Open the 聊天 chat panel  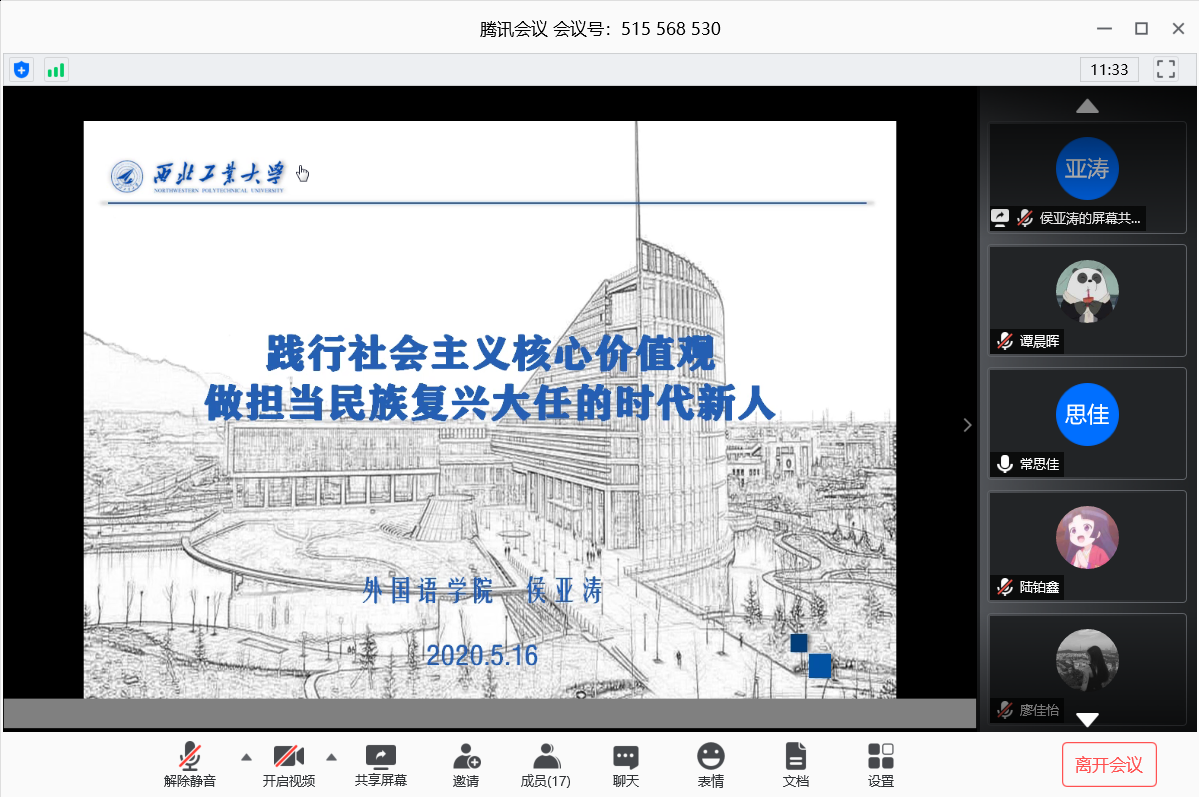(x=626, y=765)
